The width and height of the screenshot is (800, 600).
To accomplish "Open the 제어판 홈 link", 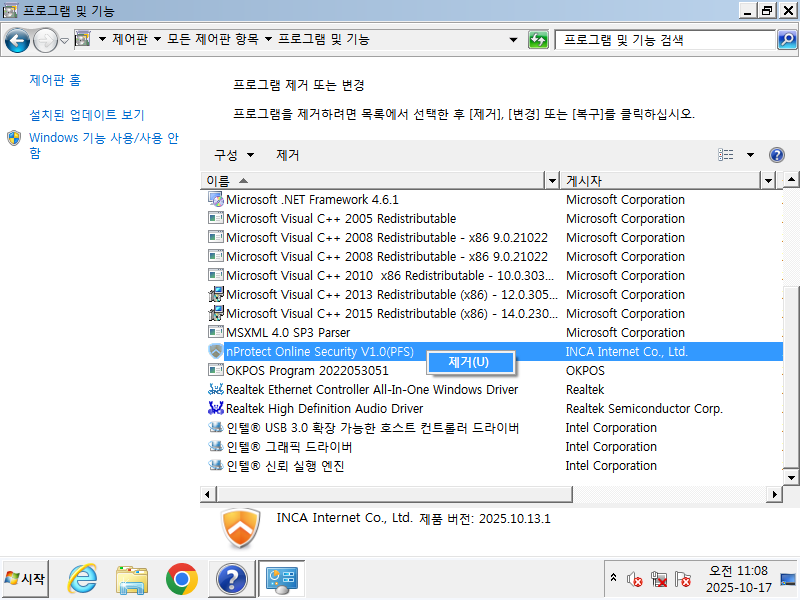I will coord(55,80).
